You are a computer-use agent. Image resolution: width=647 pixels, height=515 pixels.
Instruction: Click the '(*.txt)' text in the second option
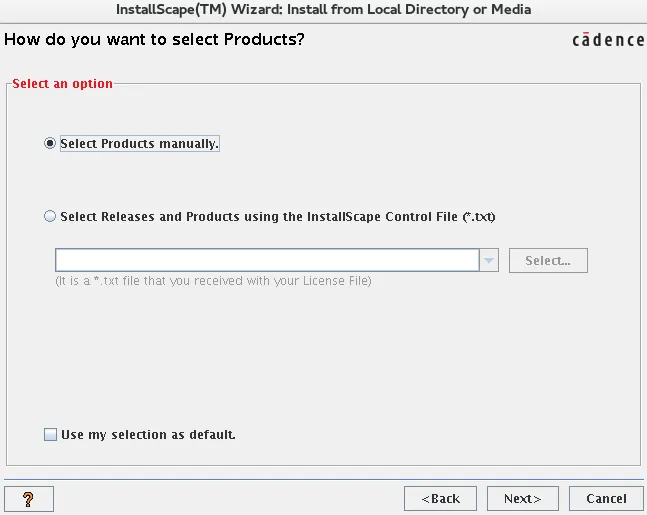click(x=479, y=216)
